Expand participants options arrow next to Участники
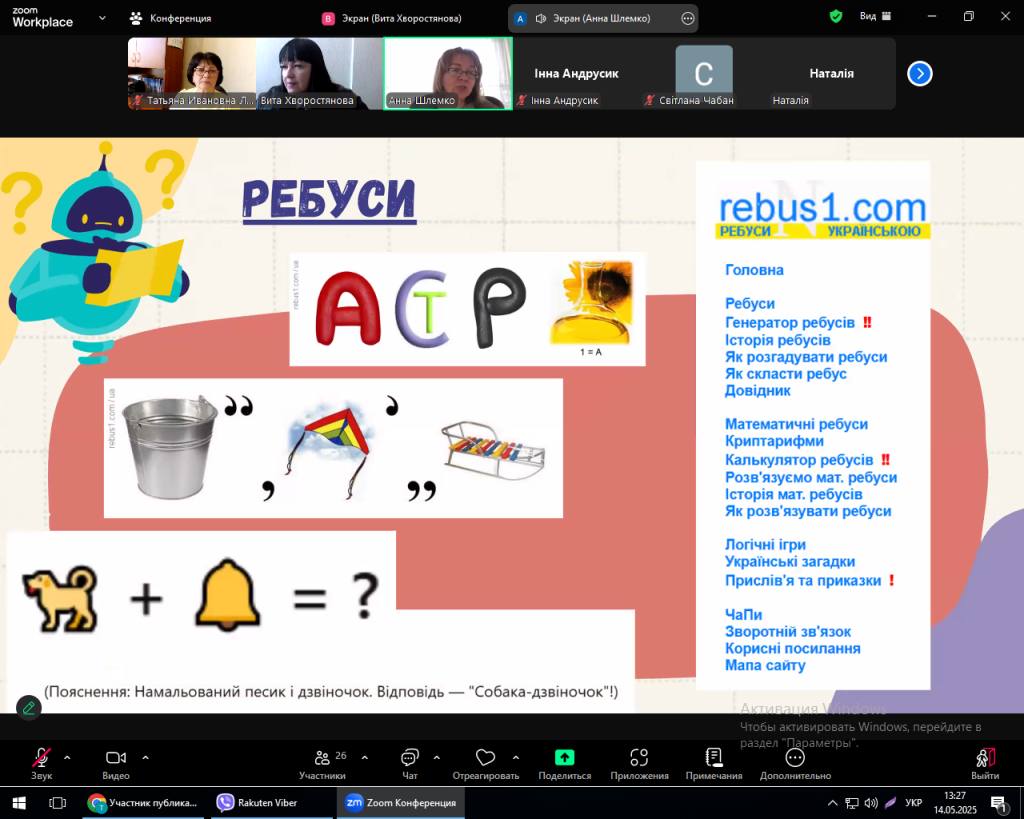This screenshot has height=819, width=1024. coord(365,758)
